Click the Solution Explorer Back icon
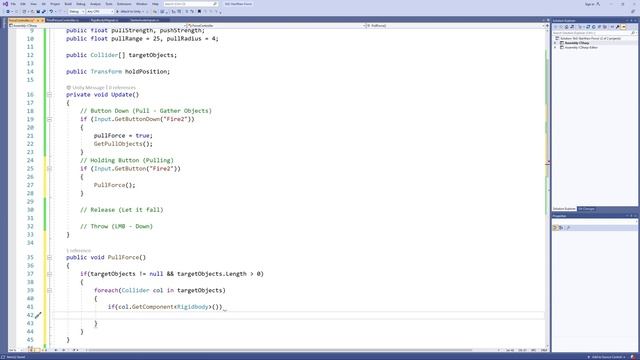Screen dimensions: 640x360 (556, 27)
